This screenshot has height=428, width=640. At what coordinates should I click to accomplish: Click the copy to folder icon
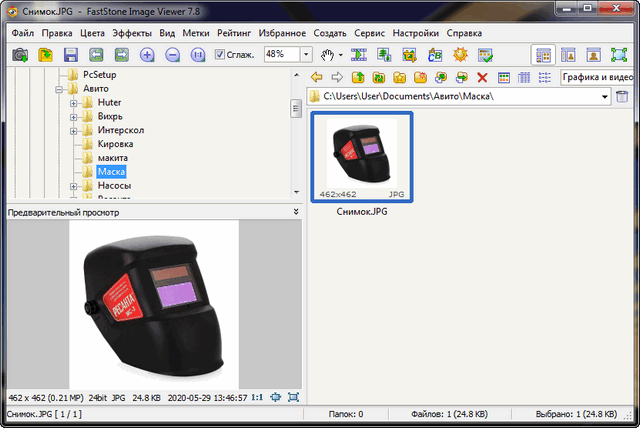tap(441, 77)
